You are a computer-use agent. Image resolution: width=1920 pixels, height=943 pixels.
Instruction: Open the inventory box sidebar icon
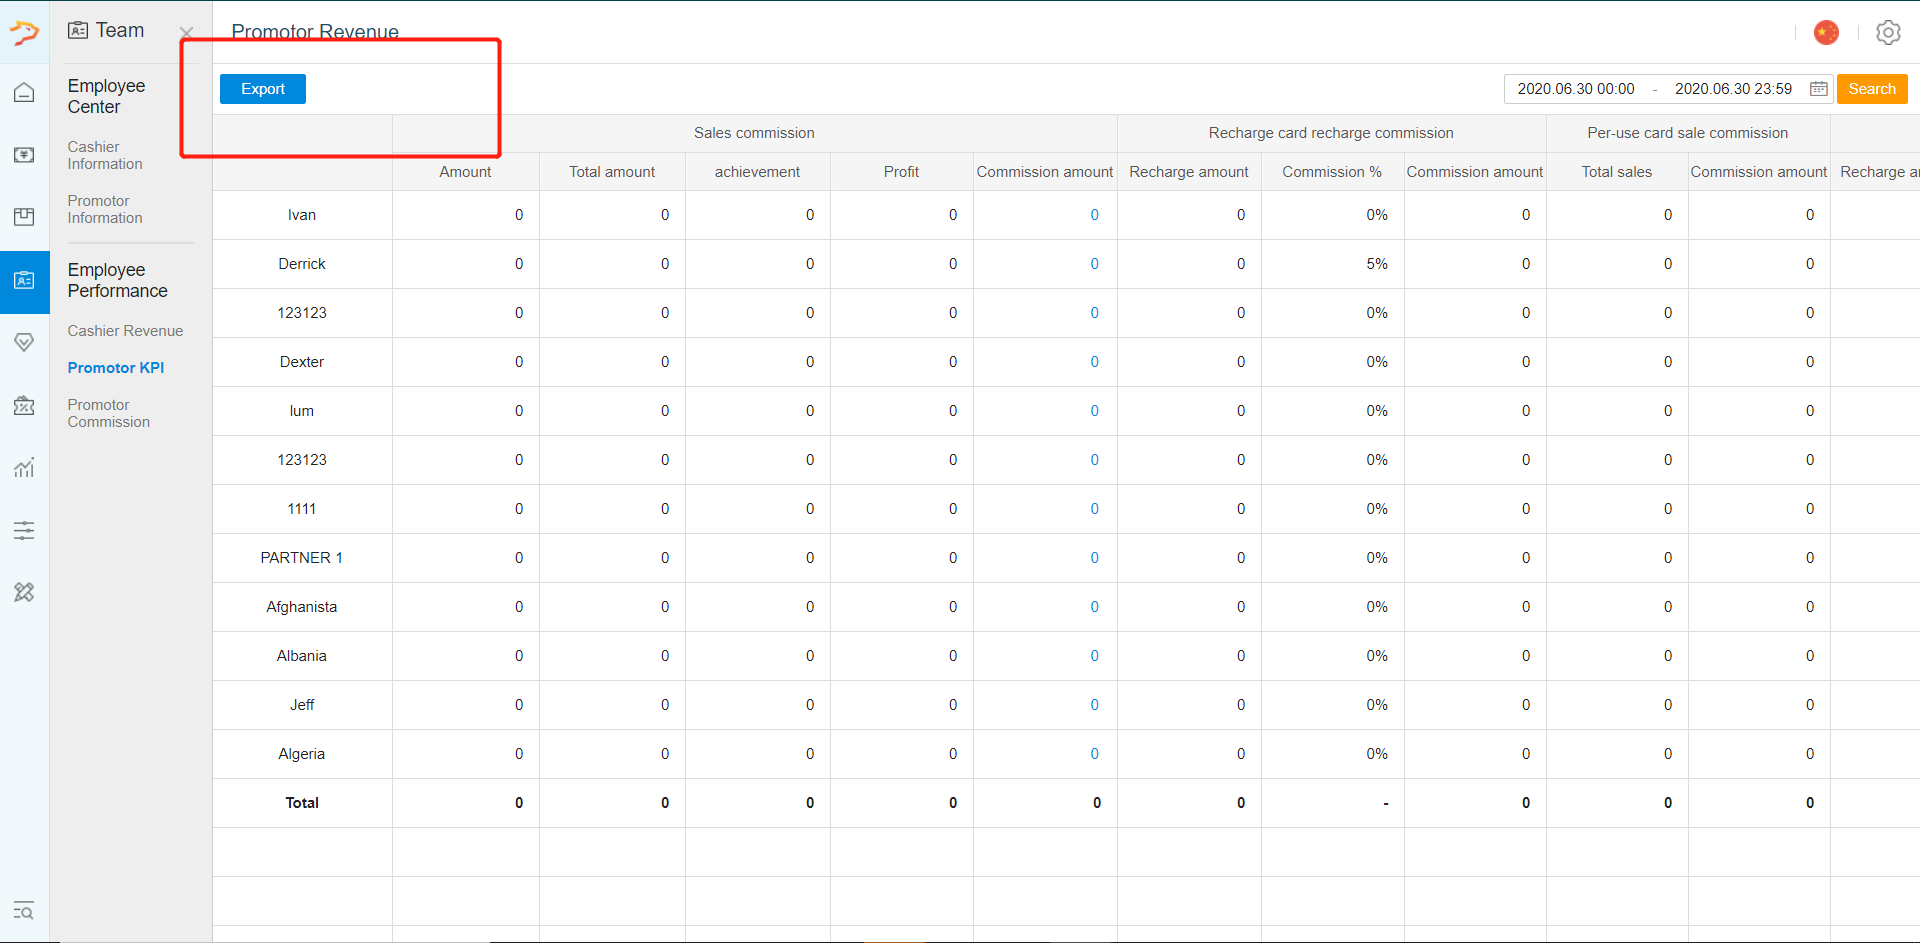point(24,217)
